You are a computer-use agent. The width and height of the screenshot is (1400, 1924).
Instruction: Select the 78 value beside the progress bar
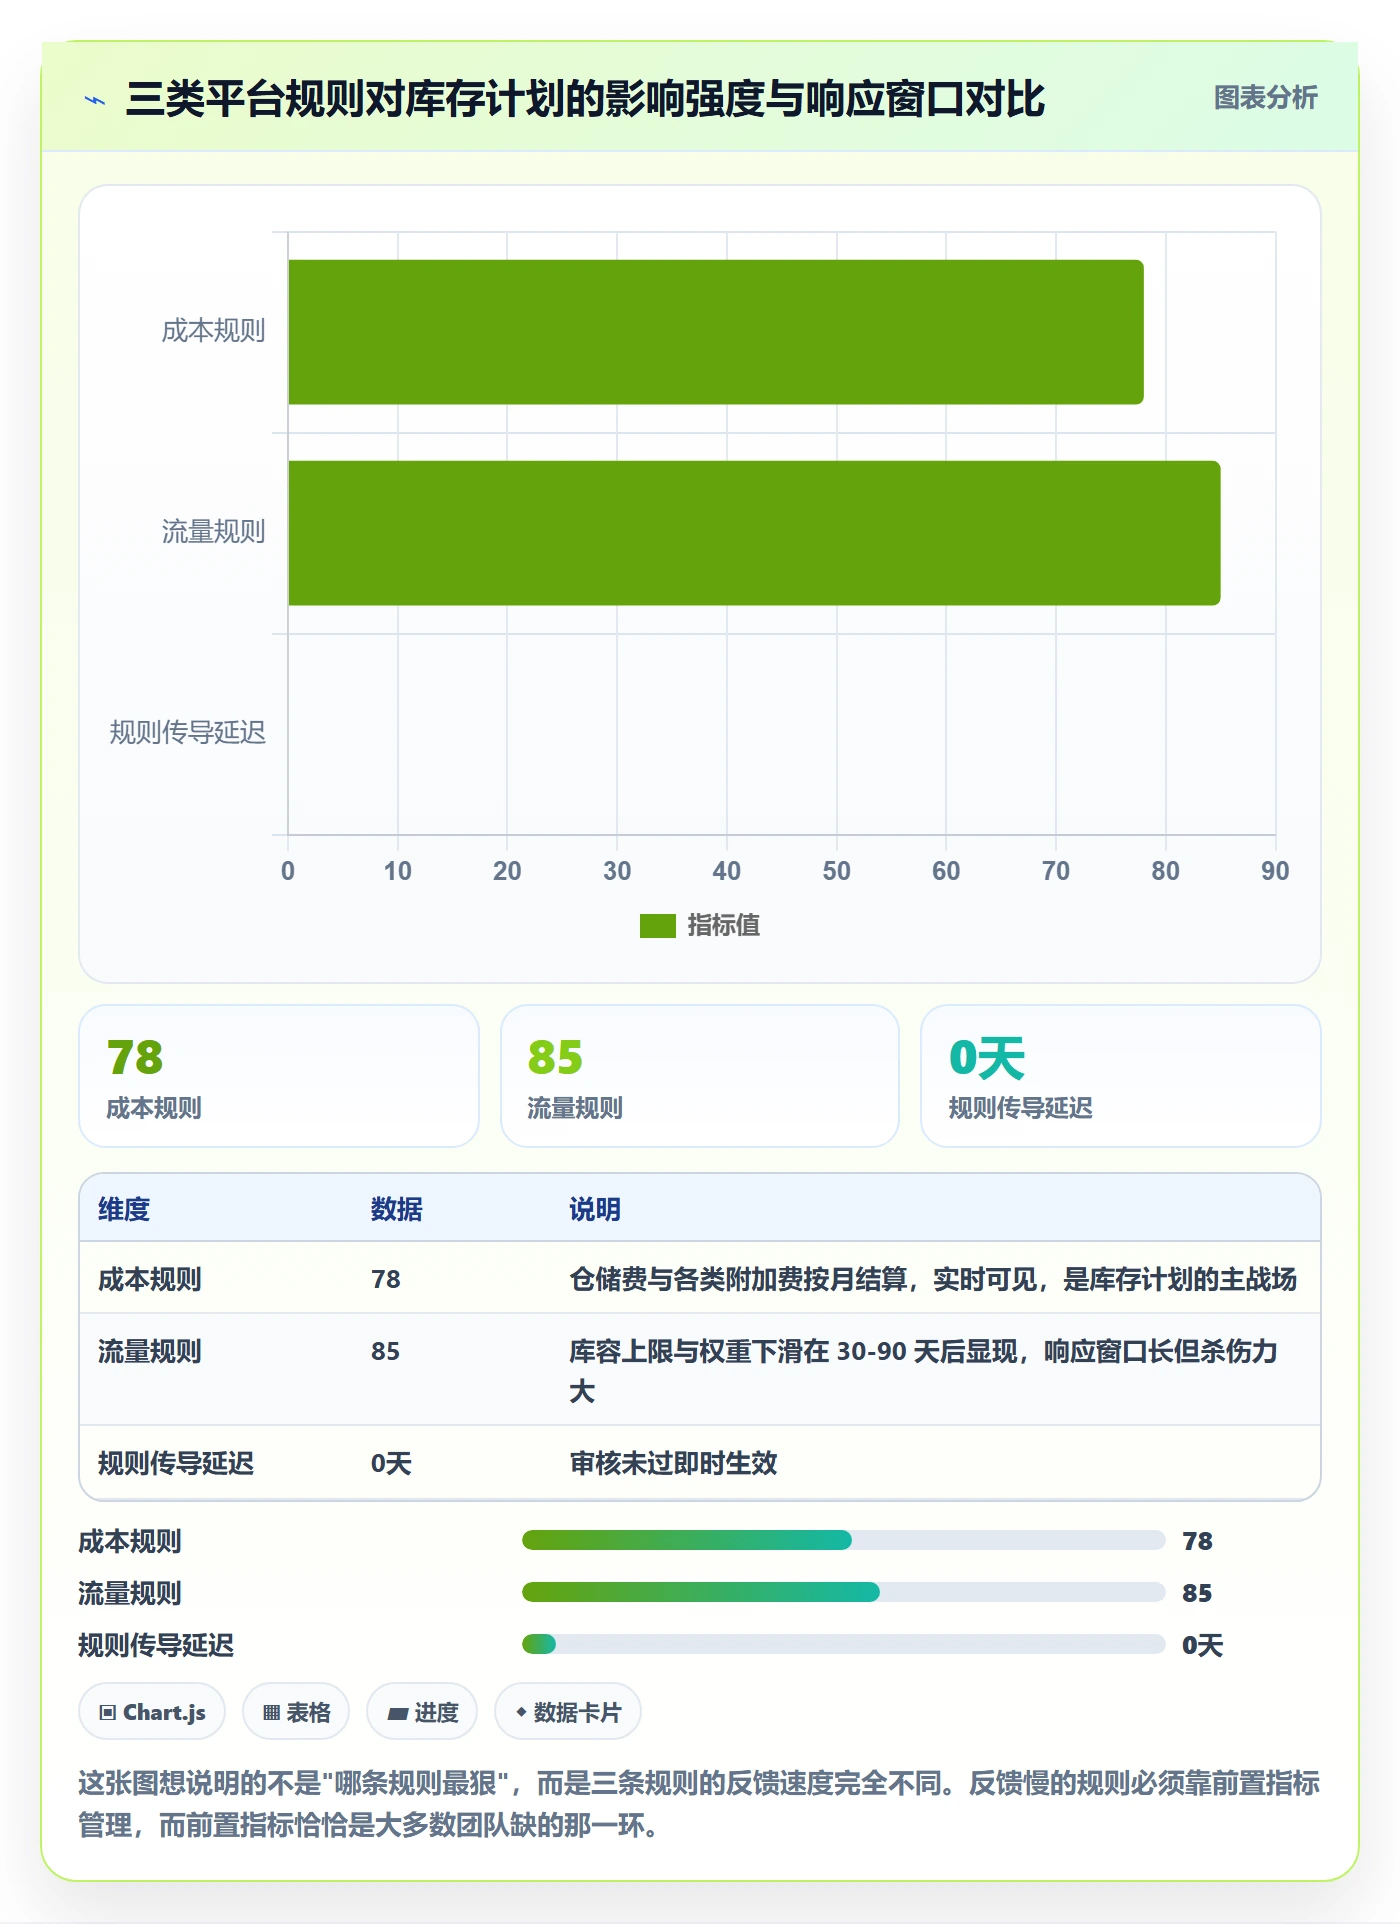(x=1197, y=1541)
